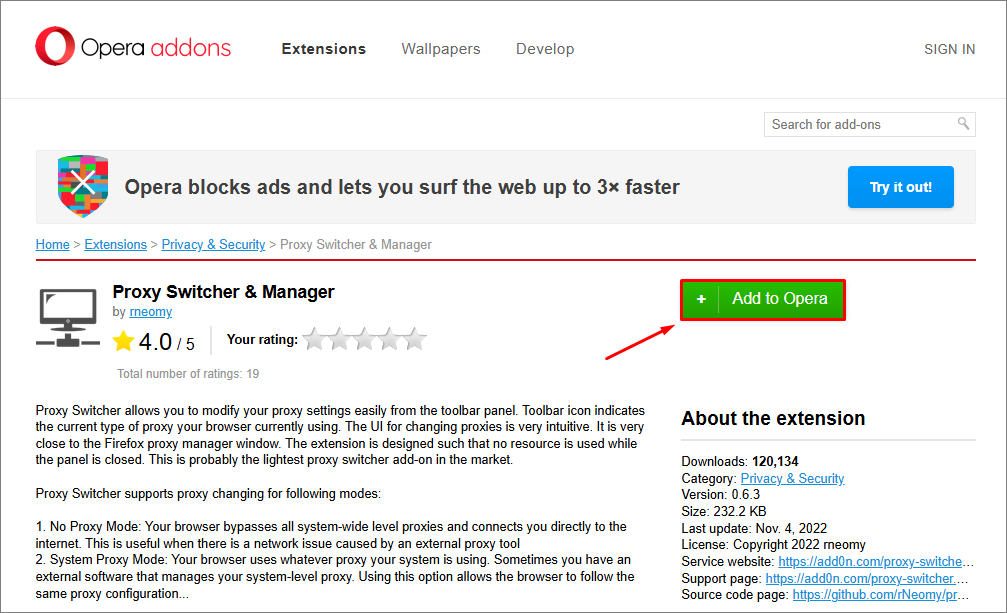1007x613 pixels.
Task: Rate the extension four stars
Action: pos(389,339)
